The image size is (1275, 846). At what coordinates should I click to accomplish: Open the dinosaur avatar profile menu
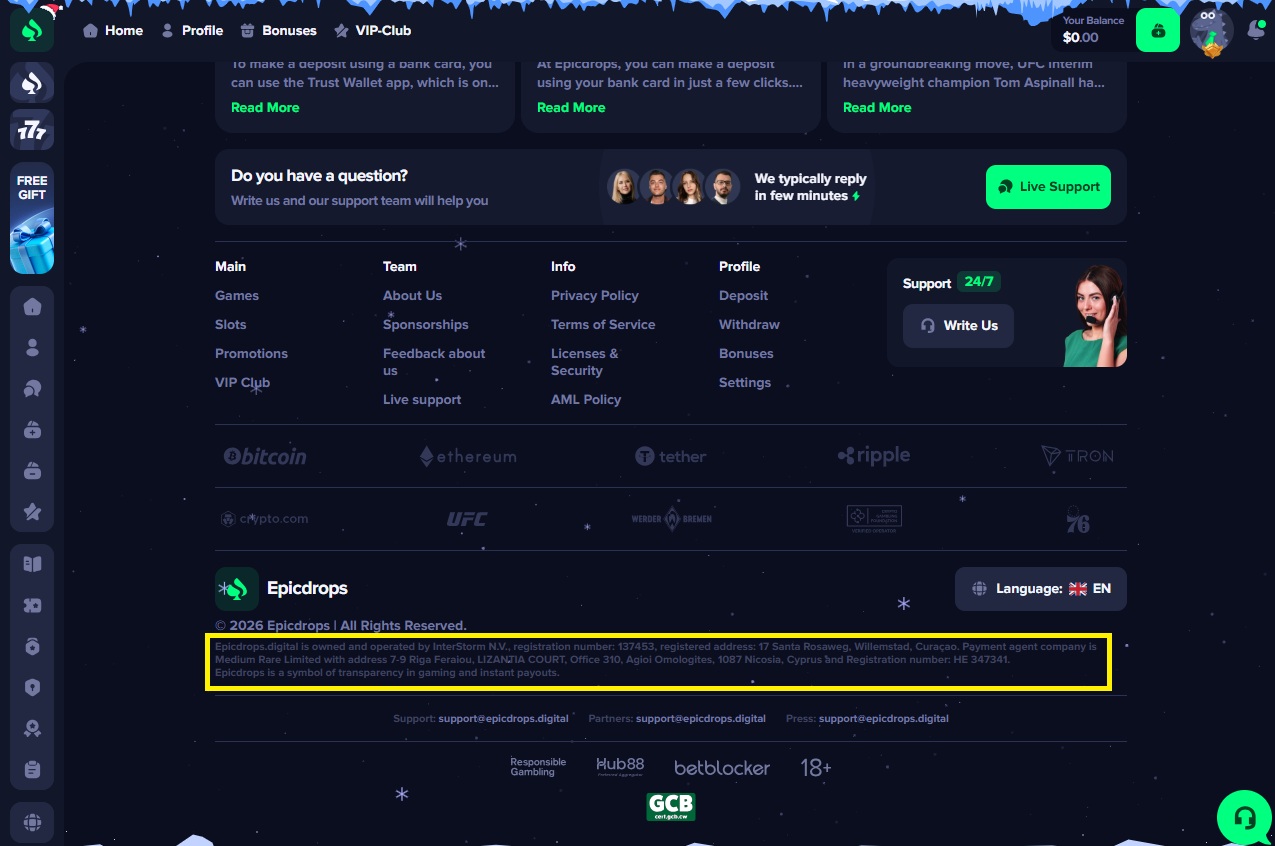(1211, 31)
